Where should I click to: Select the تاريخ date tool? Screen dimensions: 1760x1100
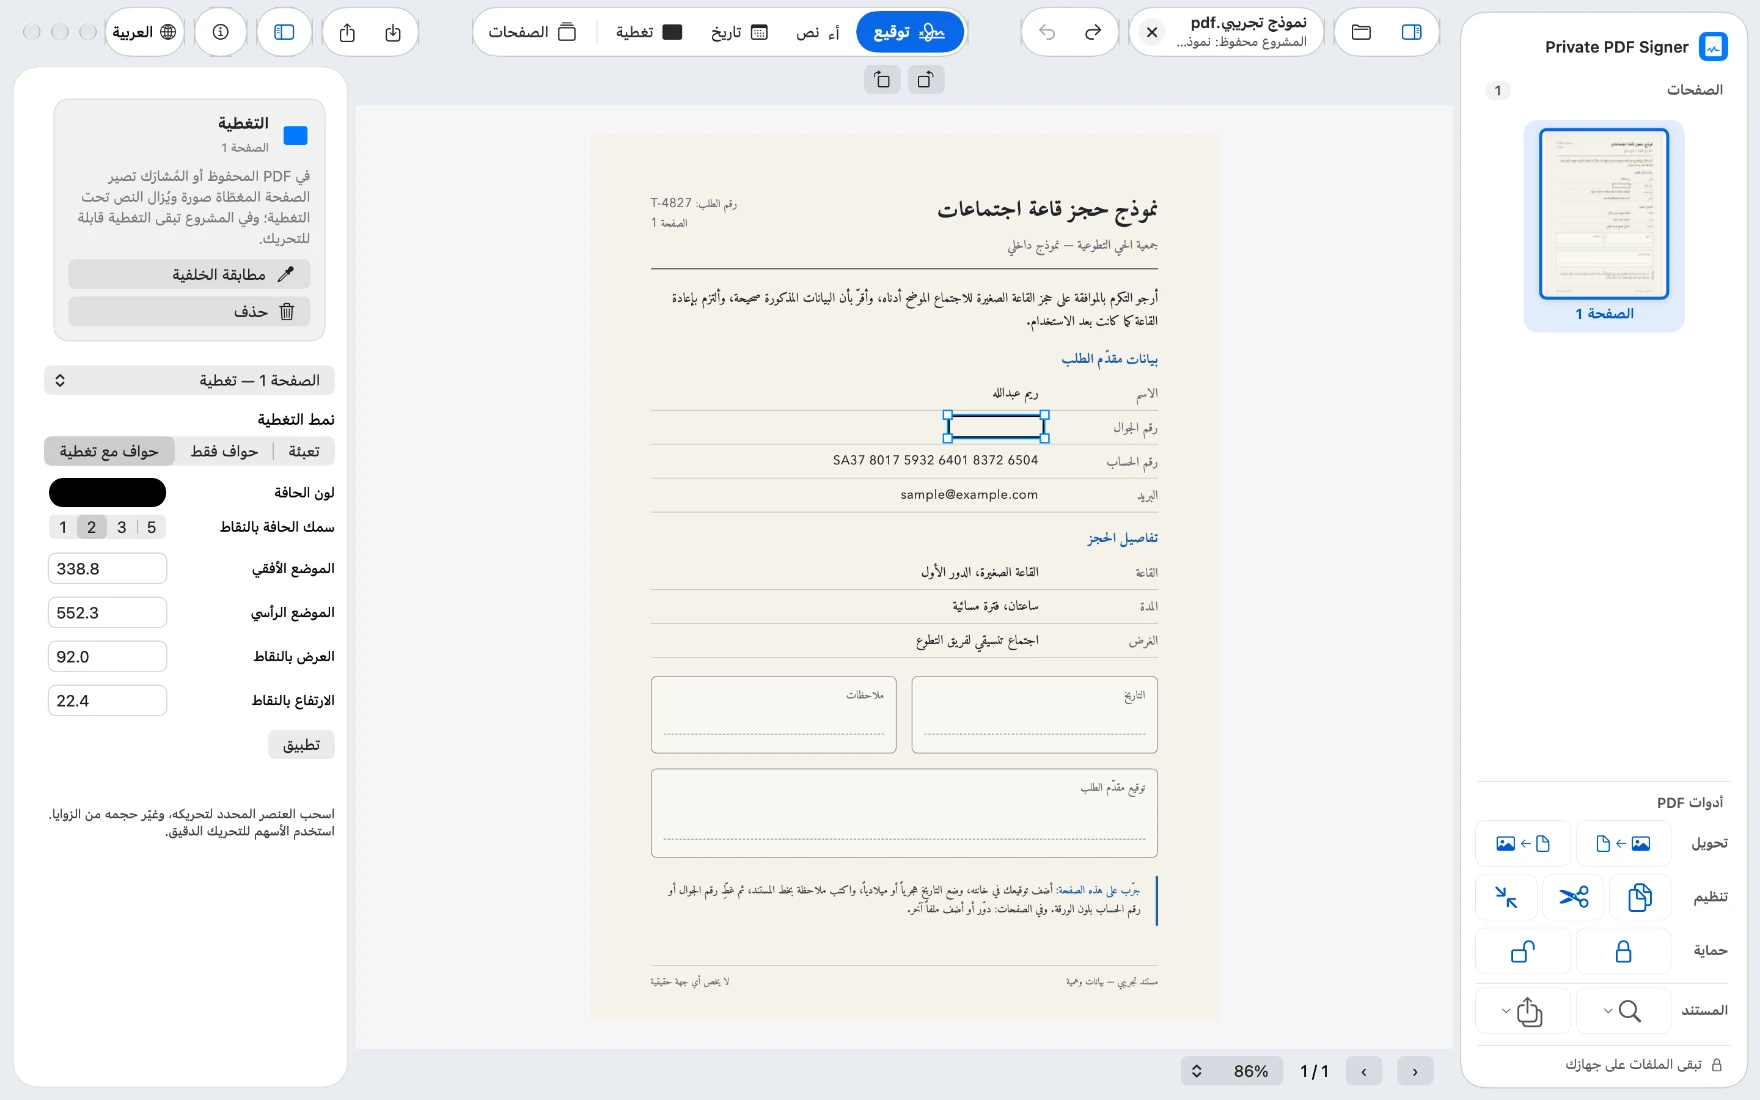740,32
